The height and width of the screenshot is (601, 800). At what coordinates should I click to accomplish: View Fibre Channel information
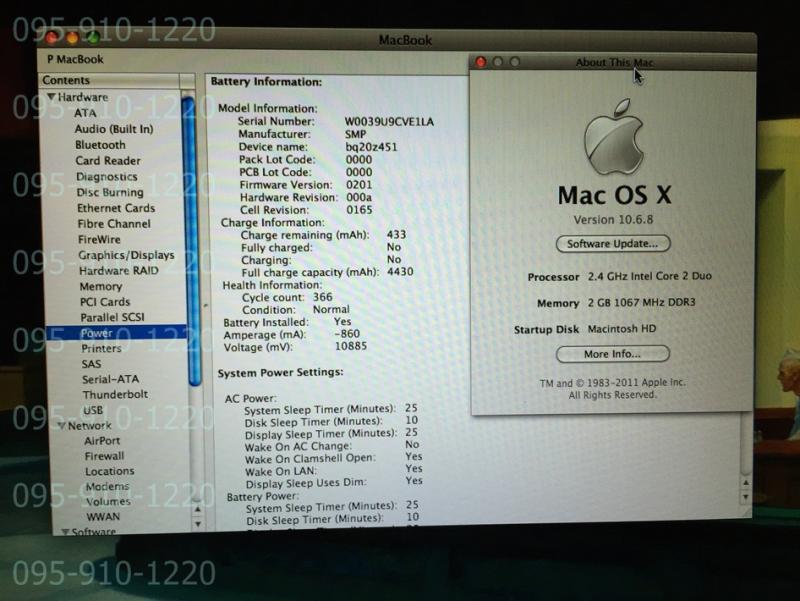coord(114,224)
